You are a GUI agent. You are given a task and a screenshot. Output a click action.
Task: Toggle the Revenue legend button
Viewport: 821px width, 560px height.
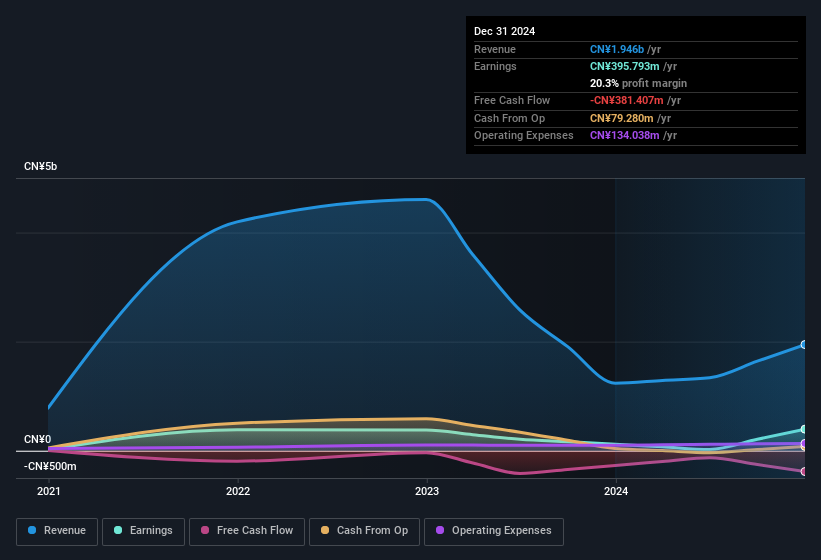coord(57,531)
